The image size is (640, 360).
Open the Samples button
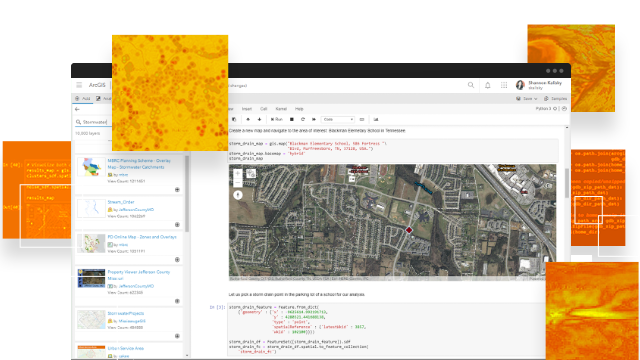click(x=556, y=99)
